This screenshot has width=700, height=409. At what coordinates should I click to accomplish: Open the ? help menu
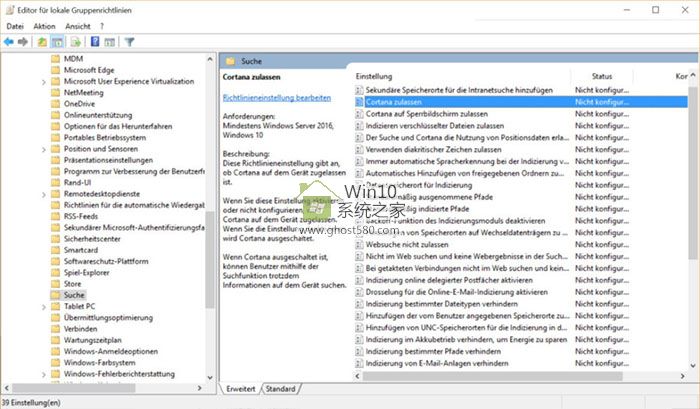(x=102, y=26)
